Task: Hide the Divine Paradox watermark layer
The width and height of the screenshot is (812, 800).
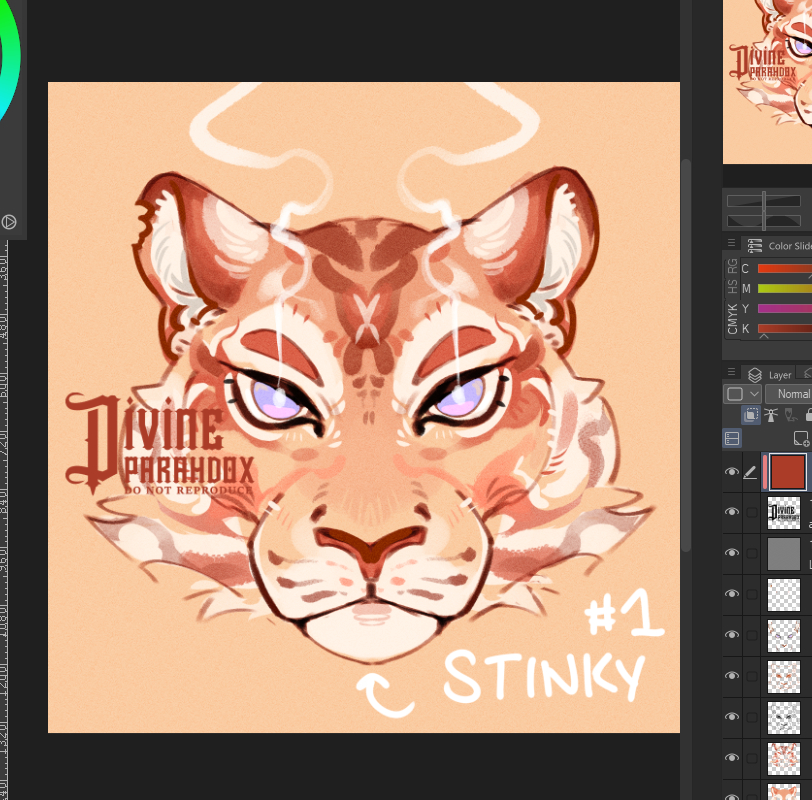Action: pos(732,512)
